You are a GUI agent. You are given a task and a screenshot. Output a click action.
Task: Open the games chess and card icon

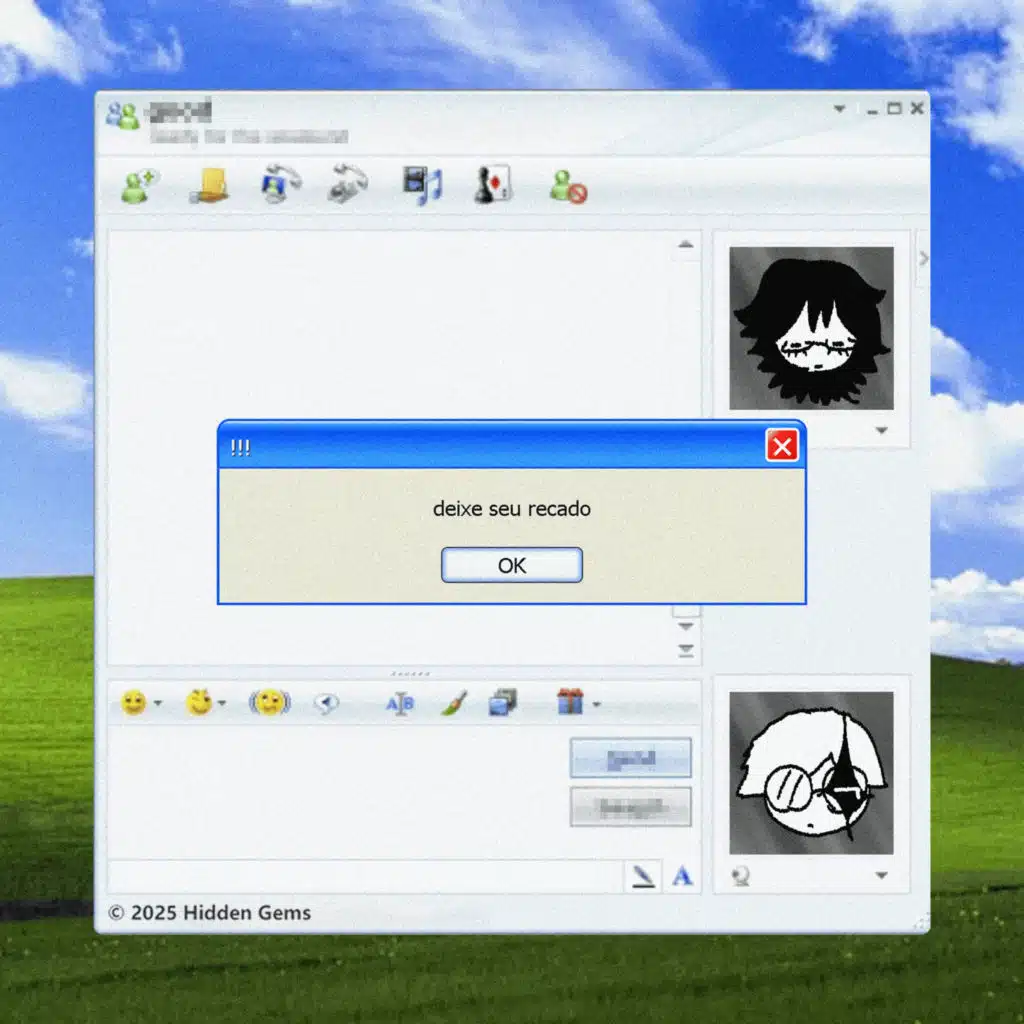(x=493, y=185)
